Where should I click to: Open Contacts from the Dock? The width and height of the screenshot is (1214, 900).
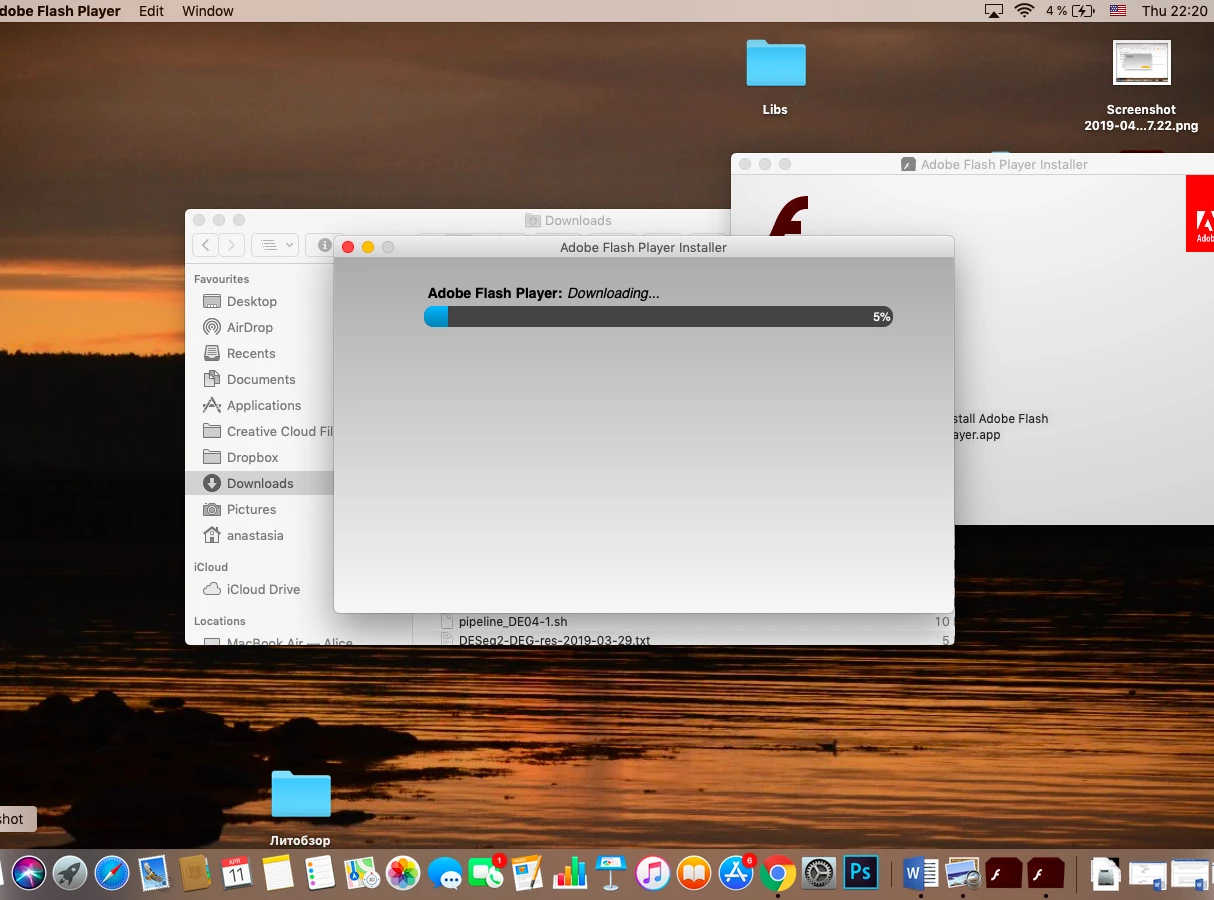(x=195, y=873)
